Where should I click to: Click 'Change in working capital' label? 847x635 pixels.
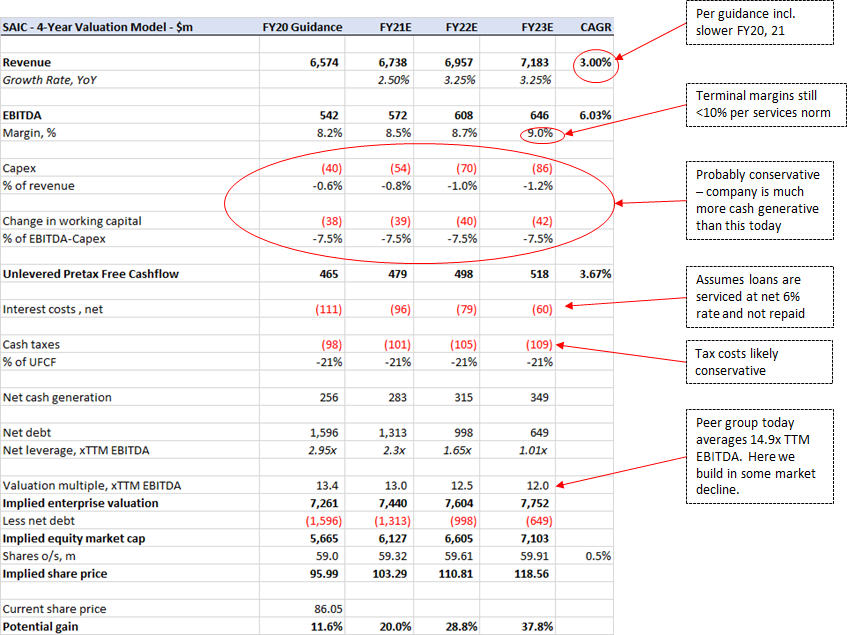pyautogui.click(x=72, y=221)
